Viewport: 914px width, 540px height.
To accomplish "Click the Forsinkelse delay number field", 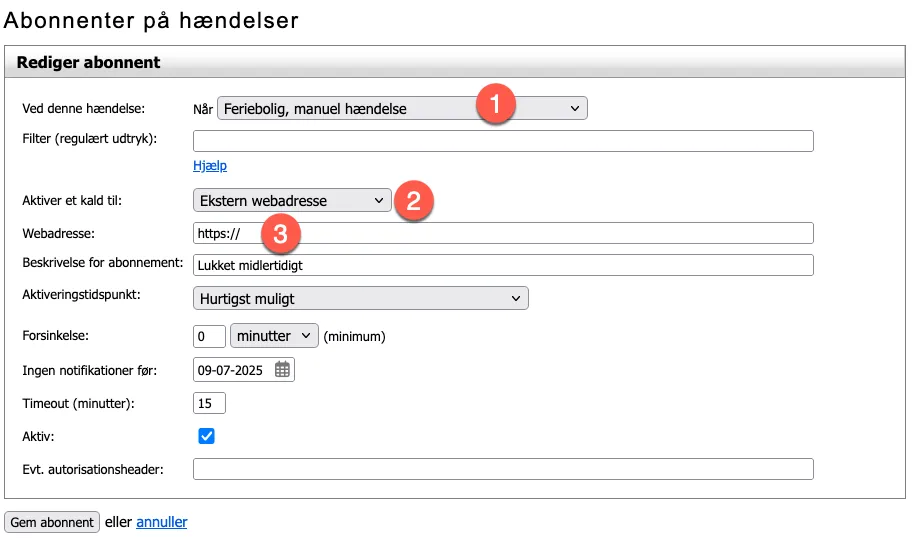I will click(x=209, y=336).
